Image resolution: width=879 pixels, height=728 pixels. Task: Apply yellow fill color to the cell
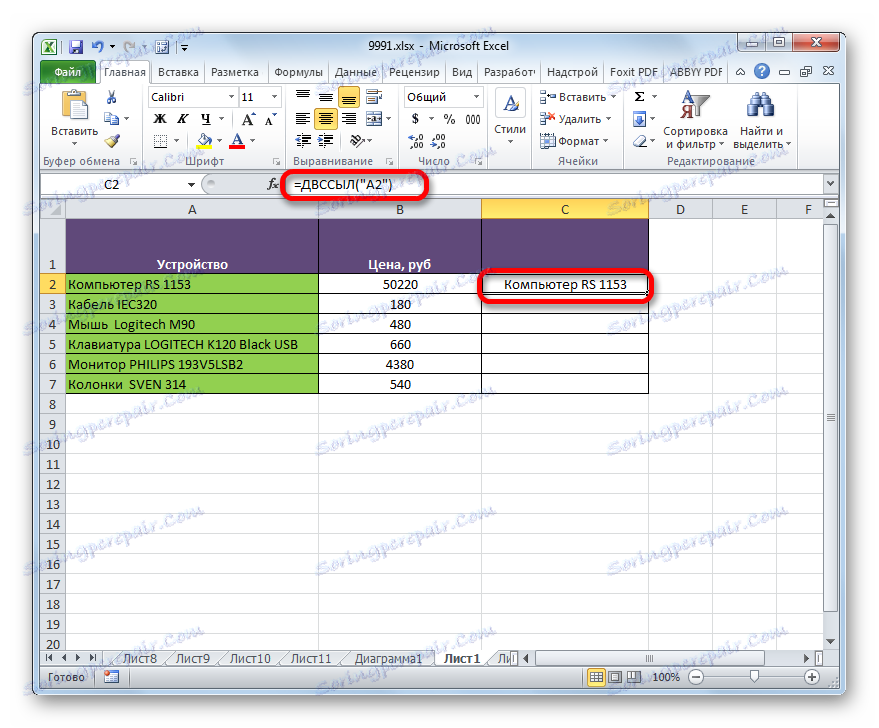click(x=205, y=141)
